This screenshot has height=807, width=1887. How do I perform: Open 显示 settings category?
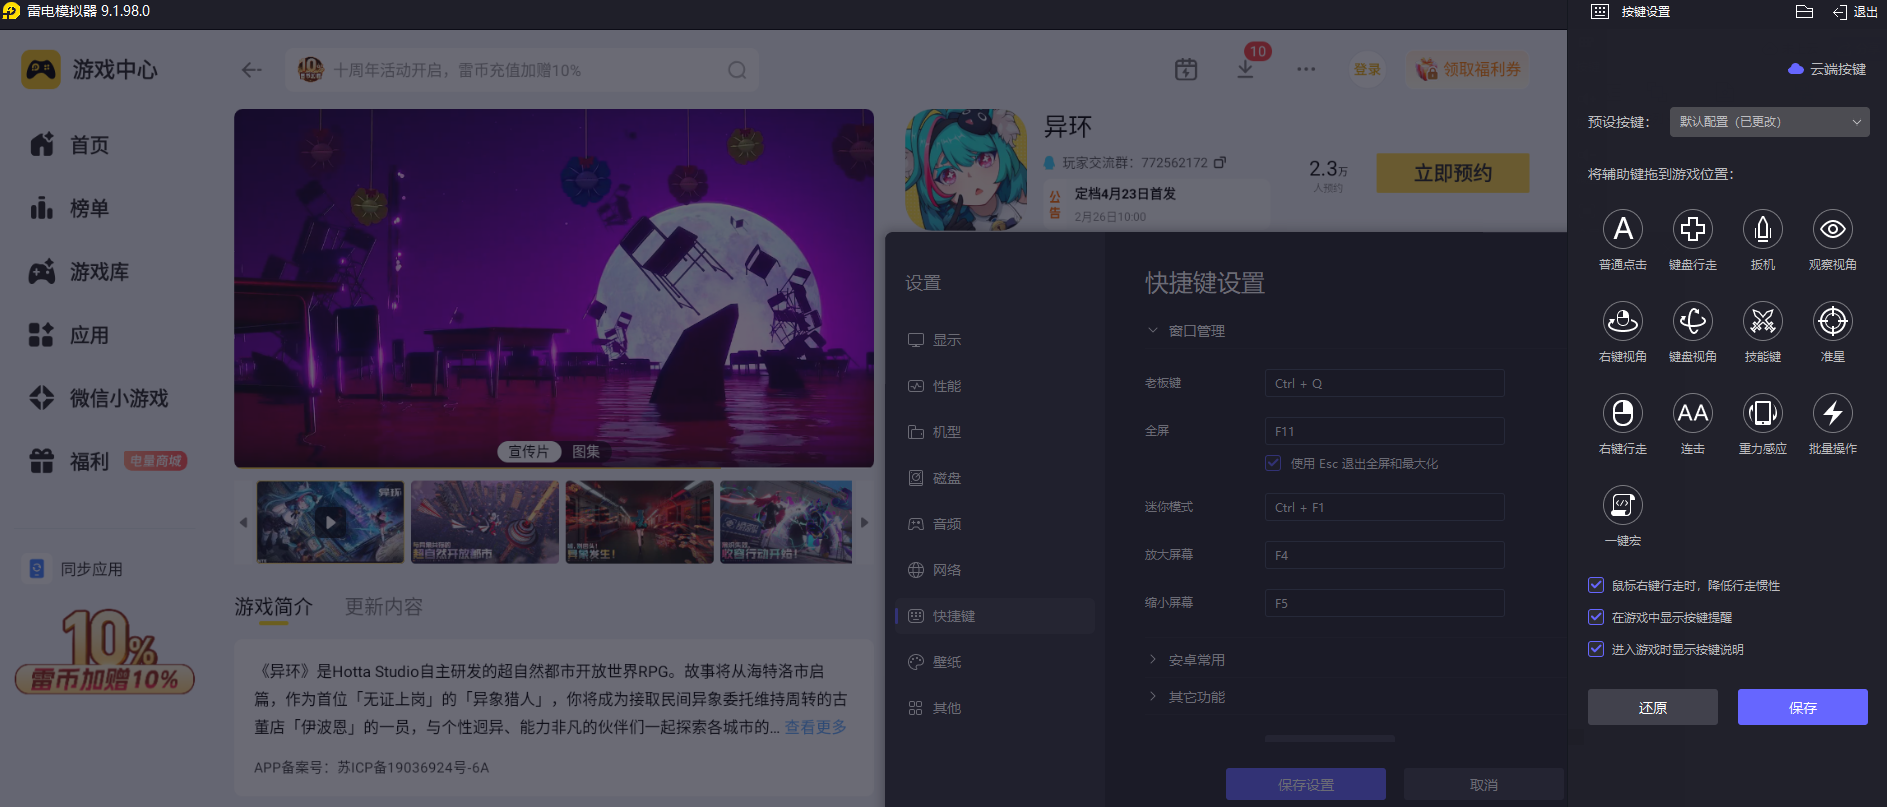[995, 340]
